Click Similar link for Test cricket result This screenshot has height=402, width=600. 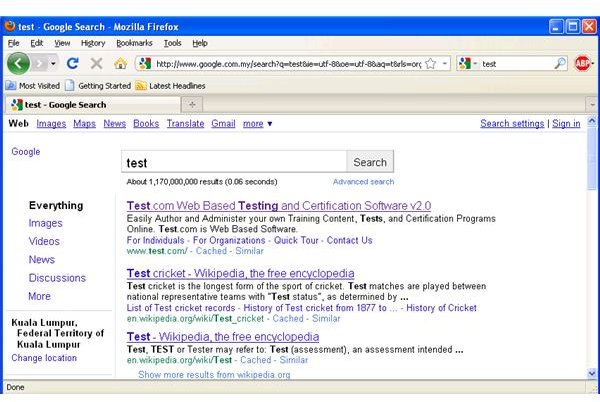coord(326,319)
